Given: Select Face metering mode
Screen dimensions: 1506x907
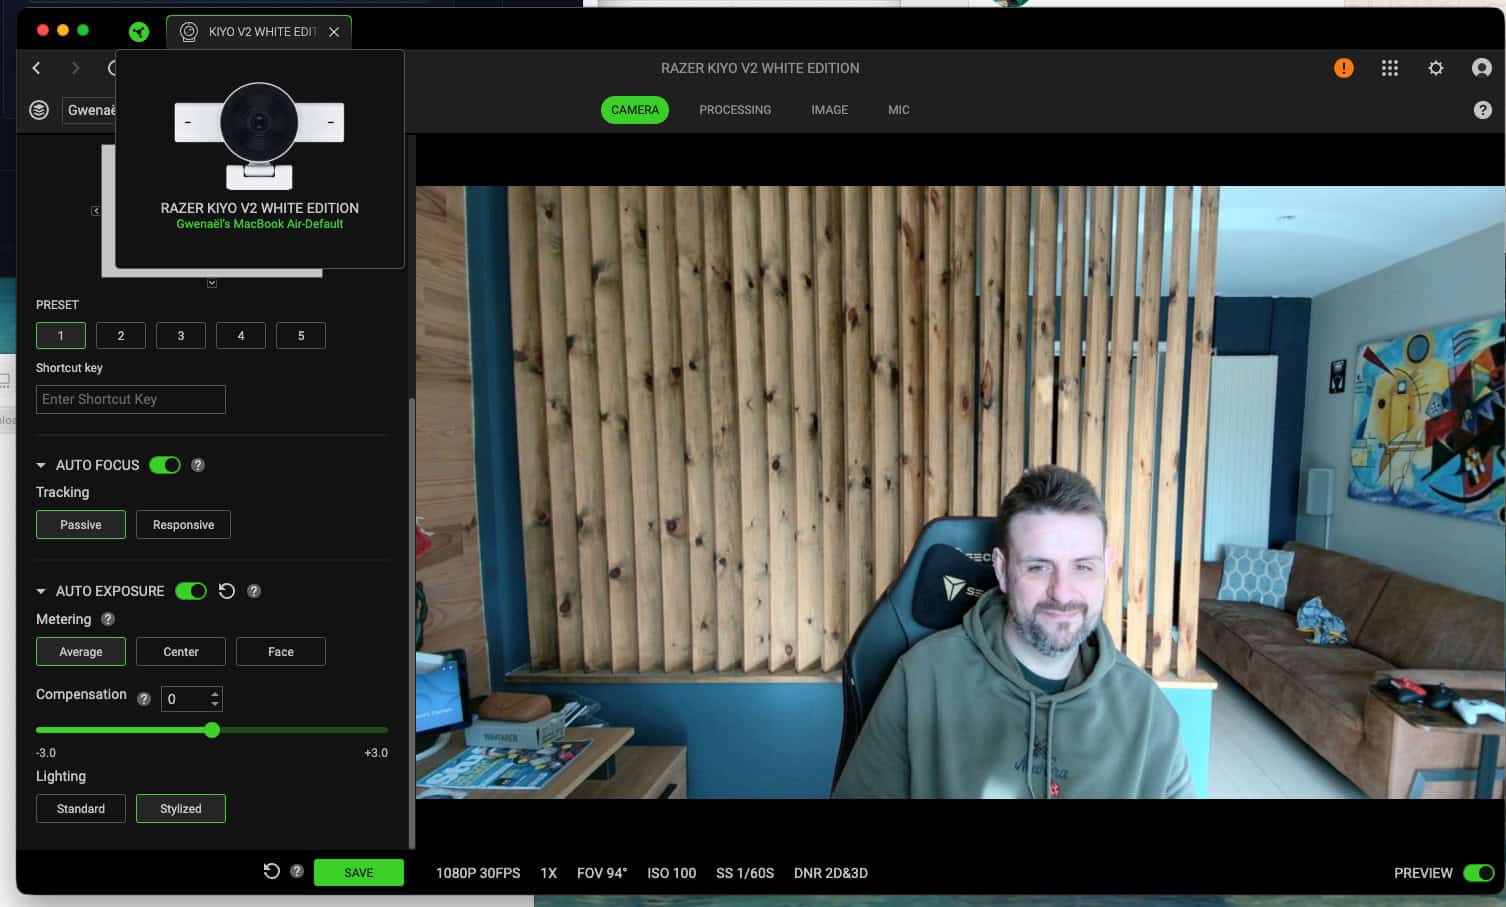Looking at the screenshot, I should click(x=280, y=652).
